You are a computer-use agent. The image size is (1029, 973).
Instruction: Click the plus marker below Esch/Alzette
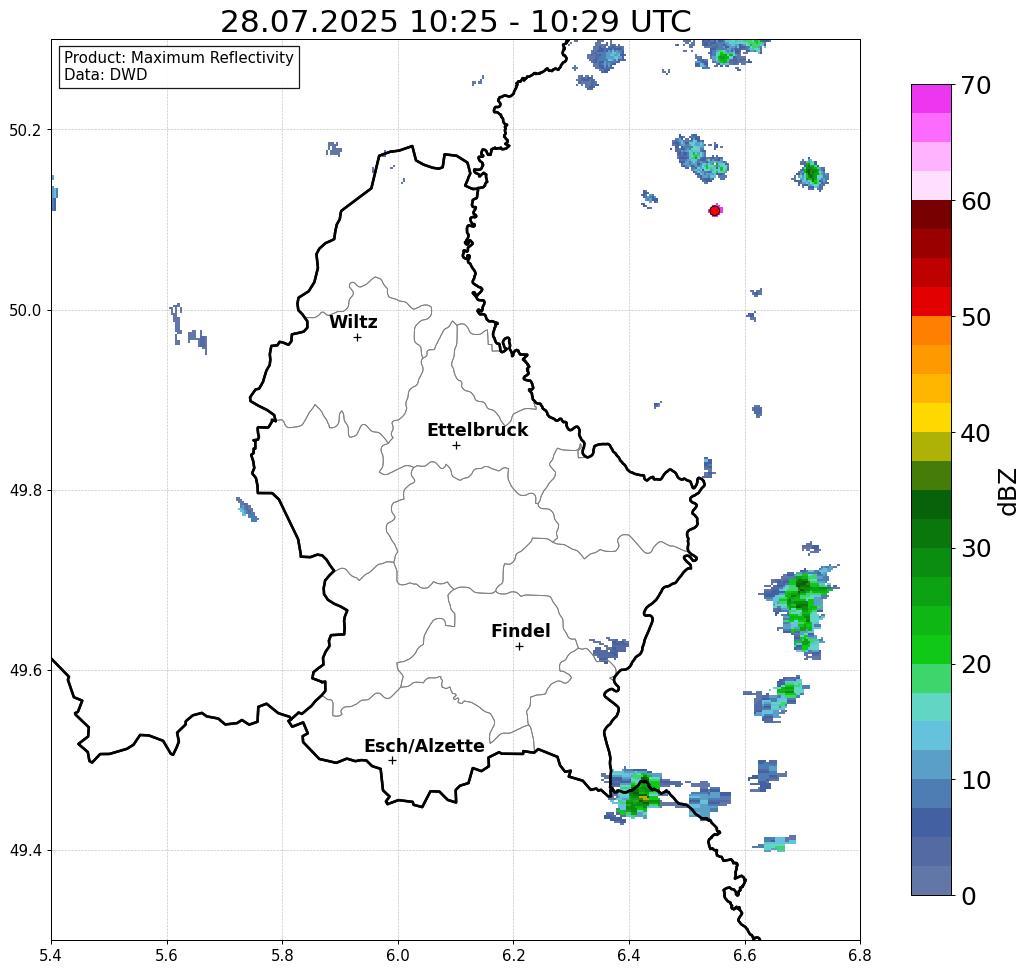392,760
